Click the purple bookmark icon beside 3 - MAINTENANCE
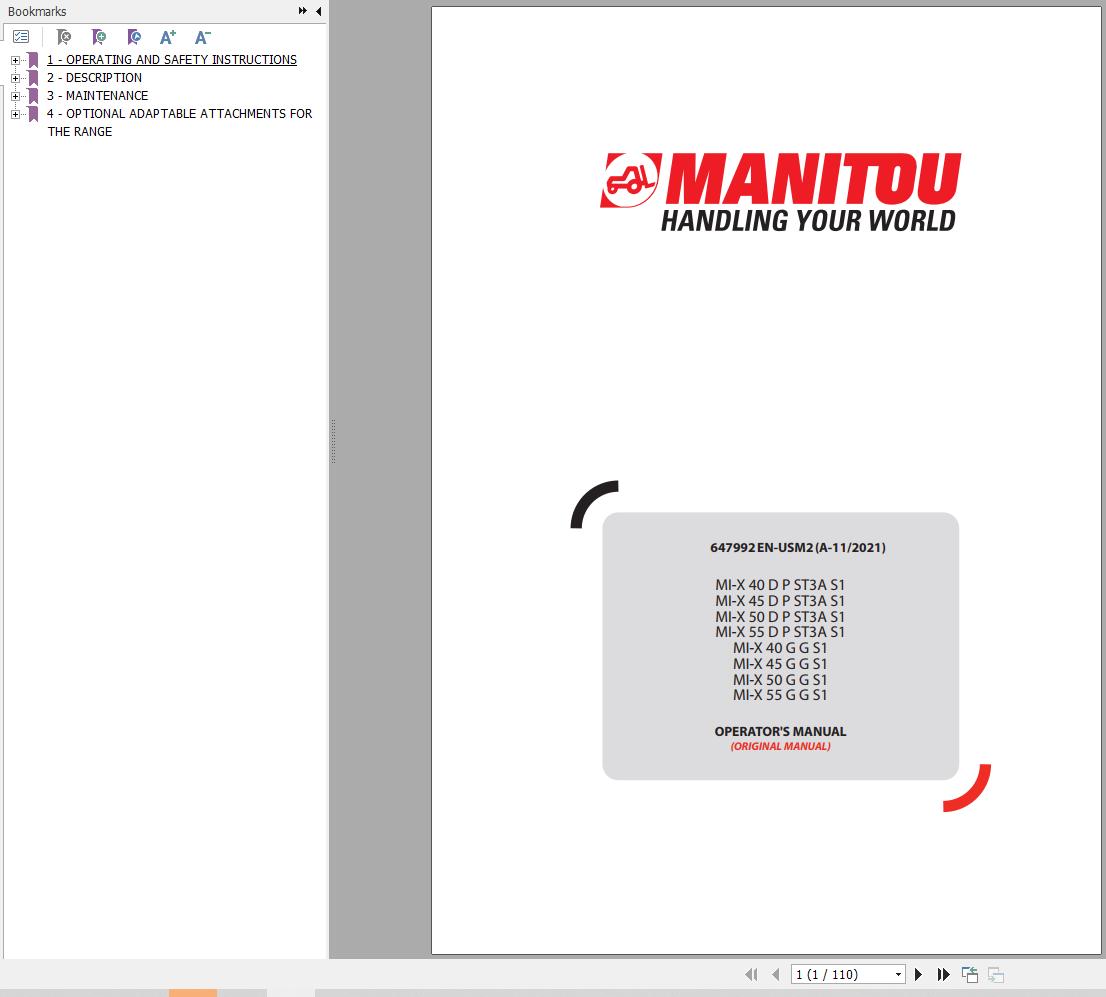The width and height of the screenshot is (1106, 997). [x=33, y=95]
